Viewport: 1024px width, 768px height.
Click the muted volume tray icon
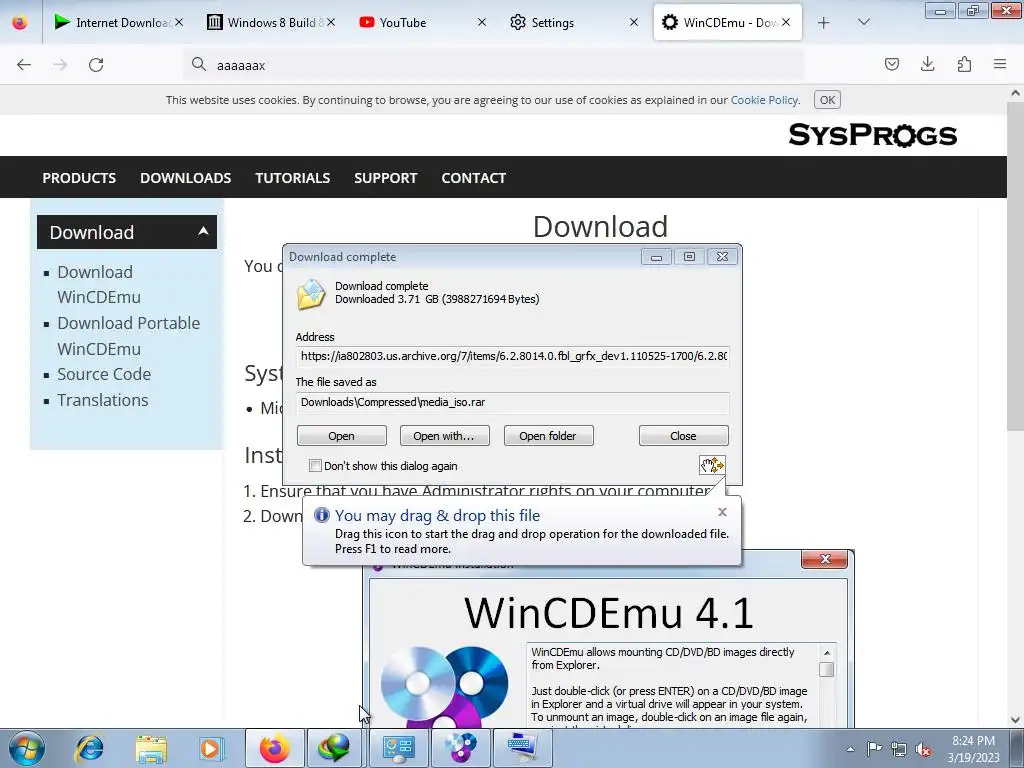click(x=923, y=749)
